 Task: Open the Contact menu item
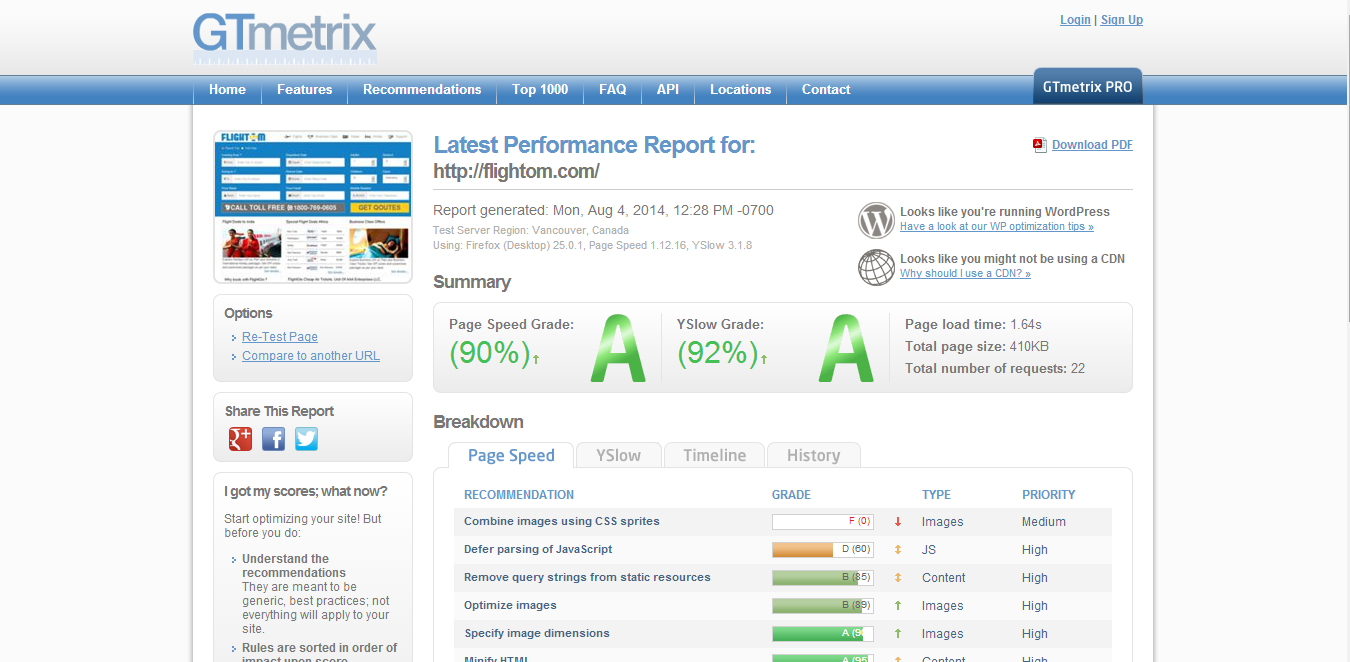(826, 90)
